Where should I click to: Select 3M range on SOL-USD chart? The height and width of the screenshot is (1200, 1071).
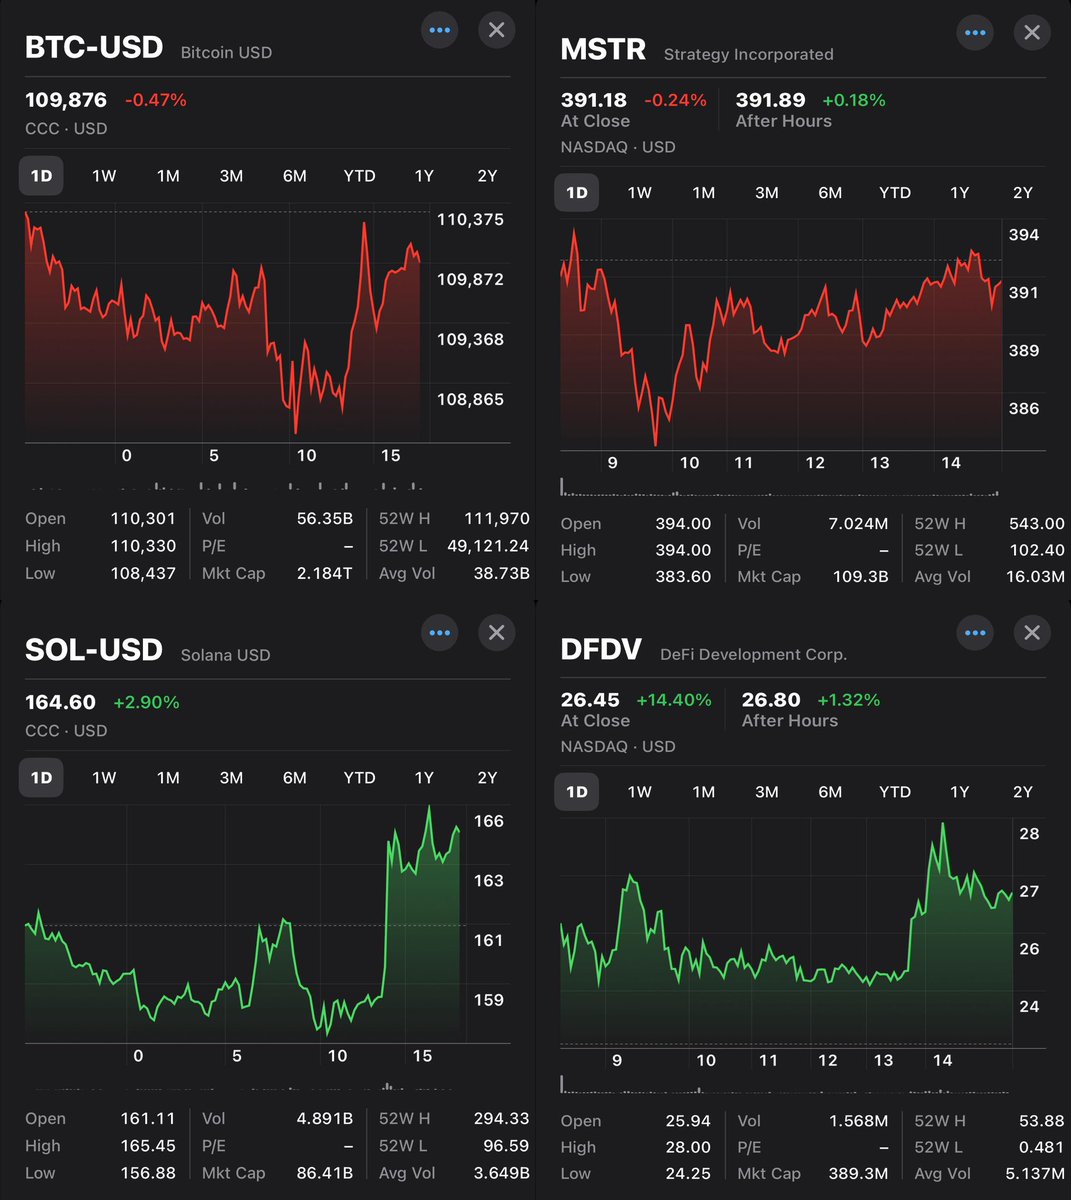231,777
